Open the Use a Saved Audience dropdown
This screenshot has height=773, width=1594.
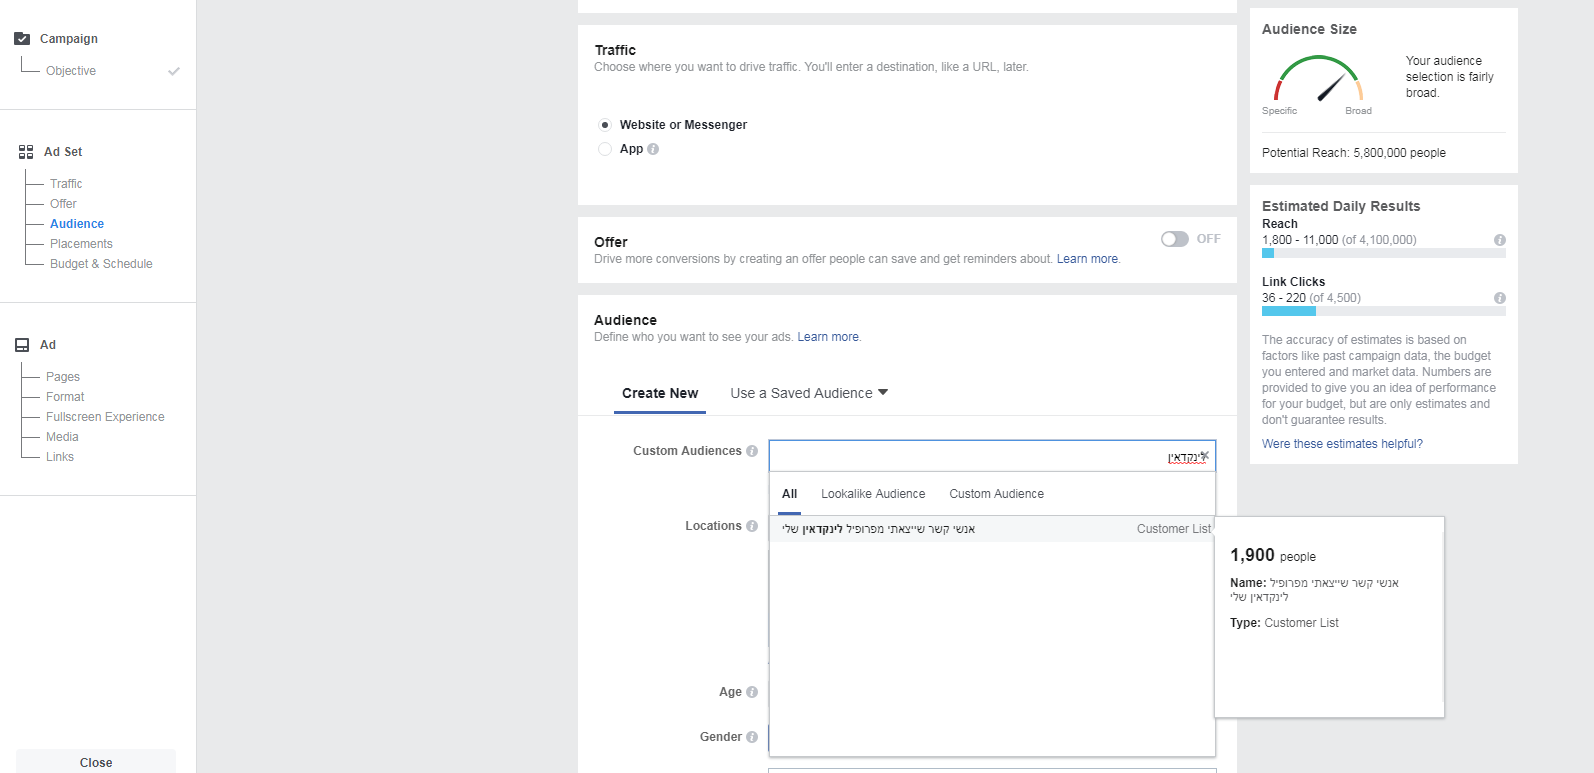pyautogui.click(x=809, y=393)
